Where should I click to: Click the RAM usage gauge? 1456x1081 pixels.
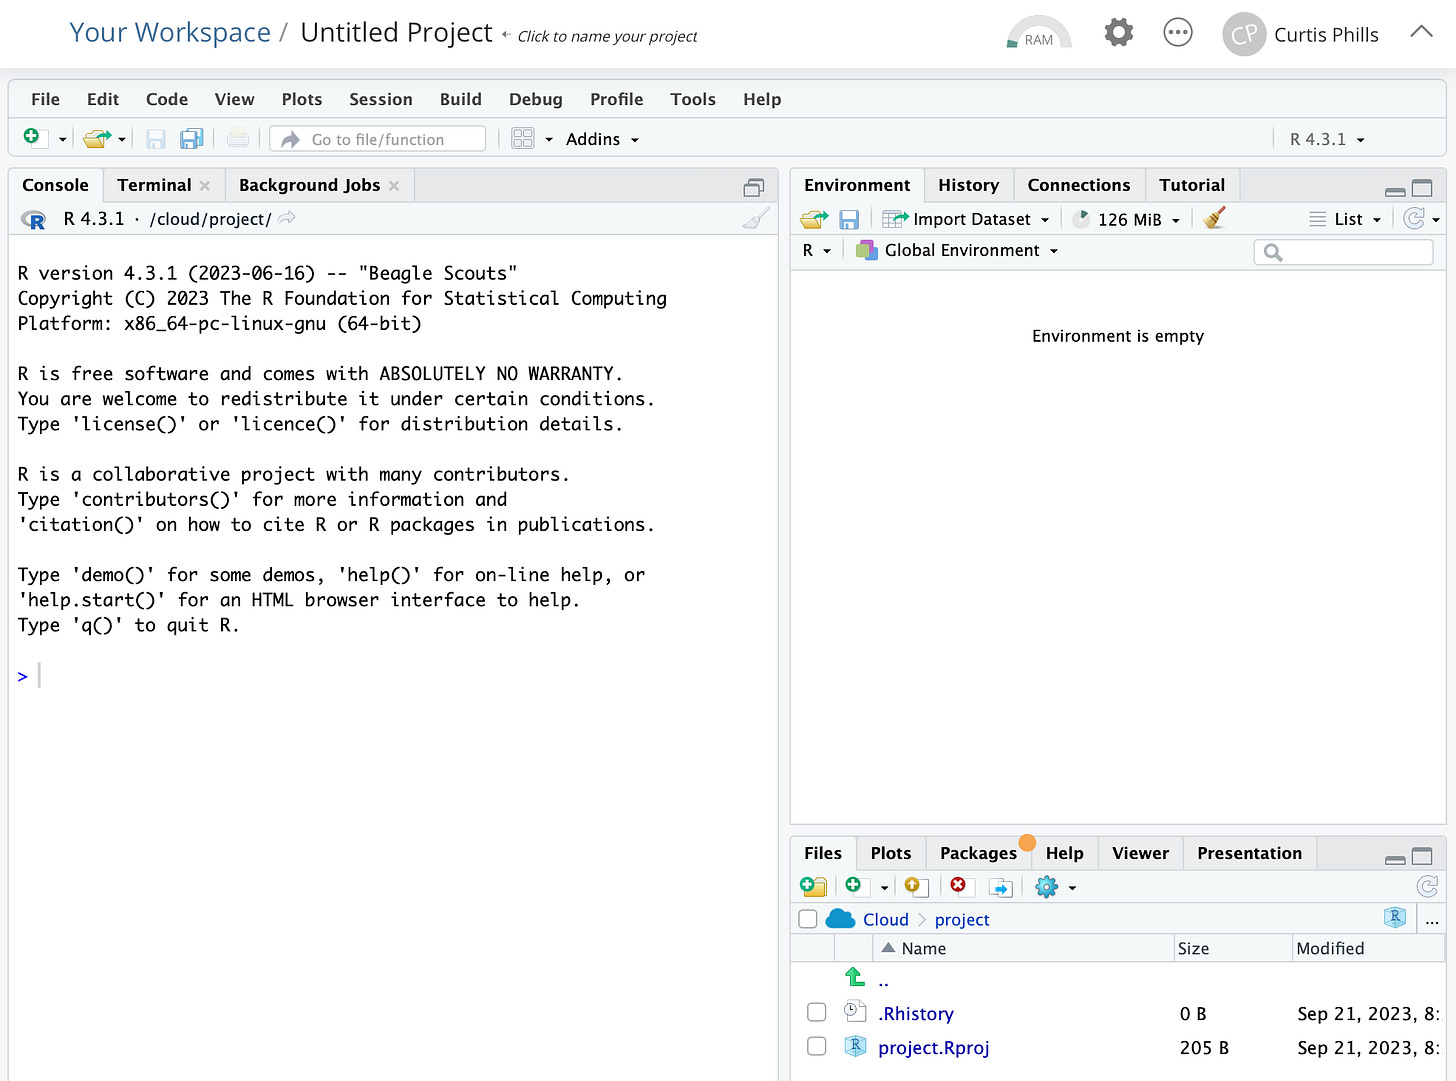(x=1039, y=34)
